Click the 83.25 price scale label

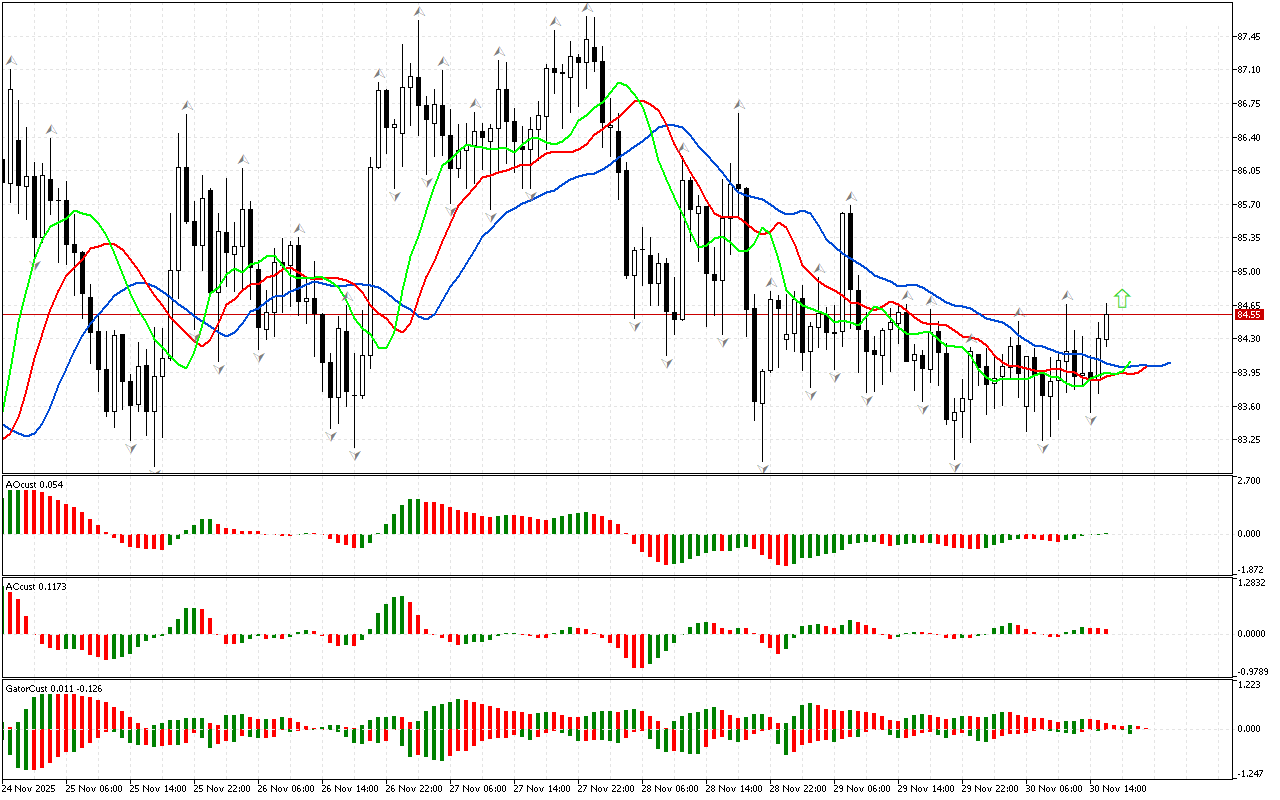point(1248,440)
